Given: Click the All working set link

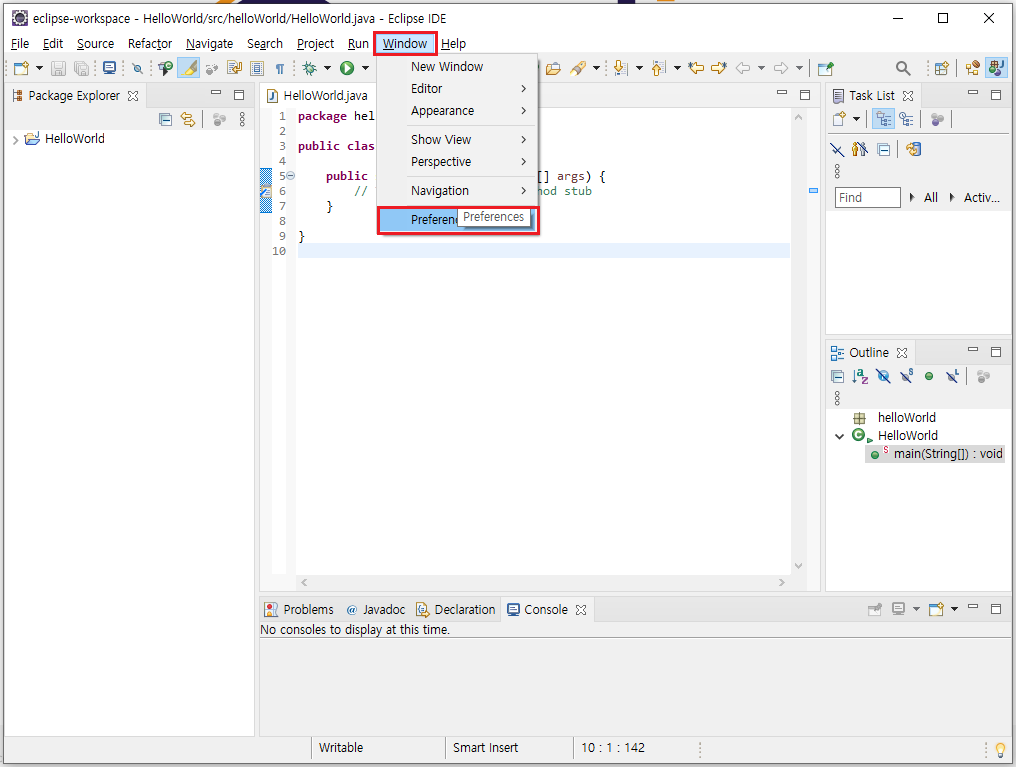Looking at the screenshot, I should point(930,198).
